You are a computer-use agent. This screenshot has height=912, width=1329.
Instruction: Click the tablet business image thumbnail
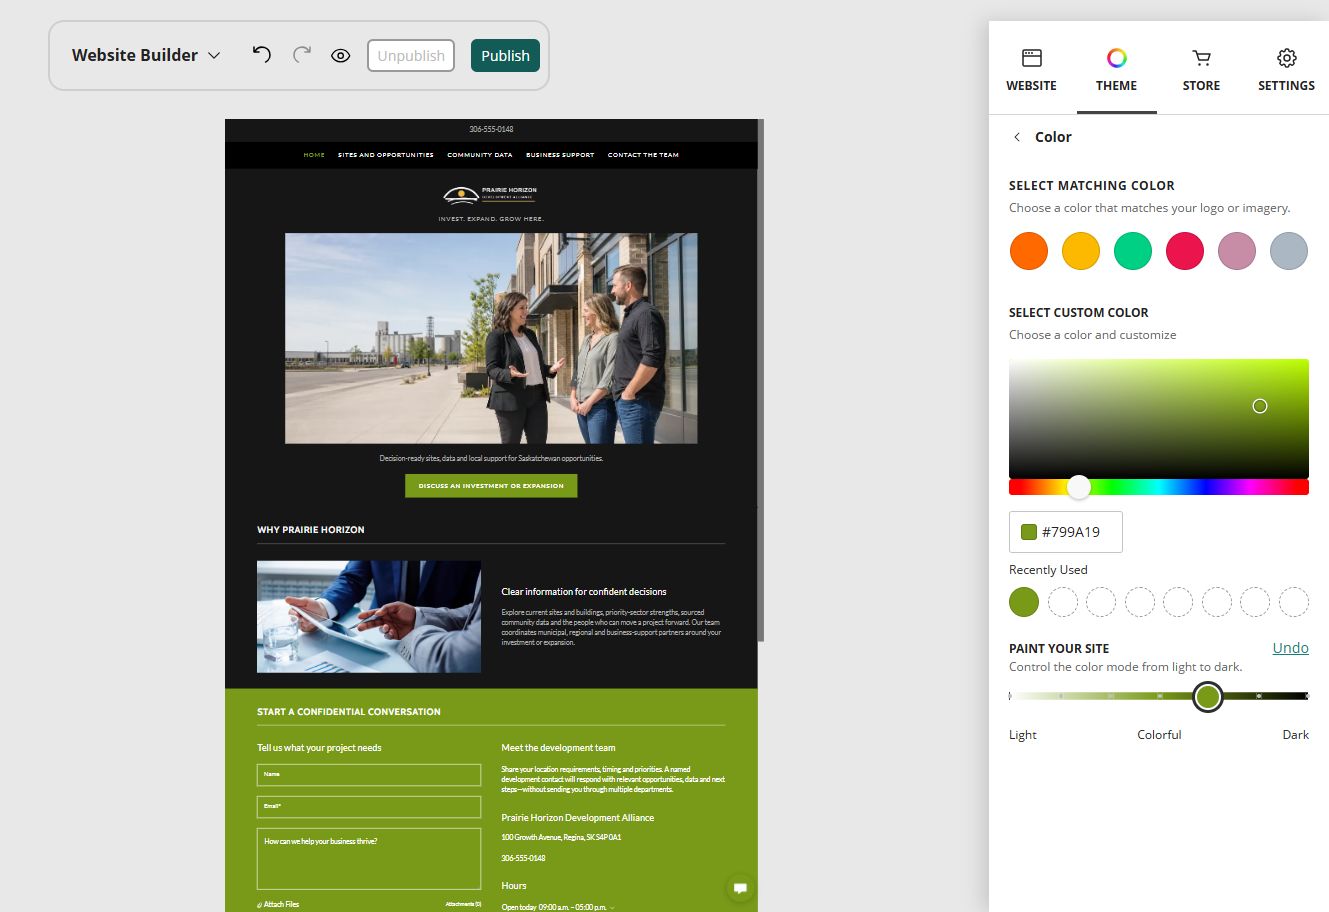(369, 616)
